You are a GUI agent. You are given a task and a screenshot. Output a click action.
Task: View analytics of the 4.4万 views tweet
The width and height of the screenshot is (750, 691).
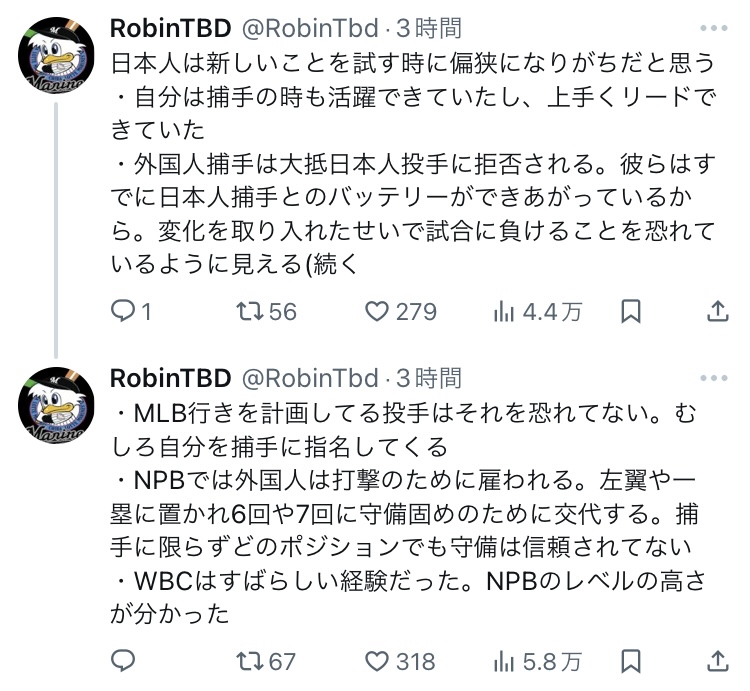(501, 312)
